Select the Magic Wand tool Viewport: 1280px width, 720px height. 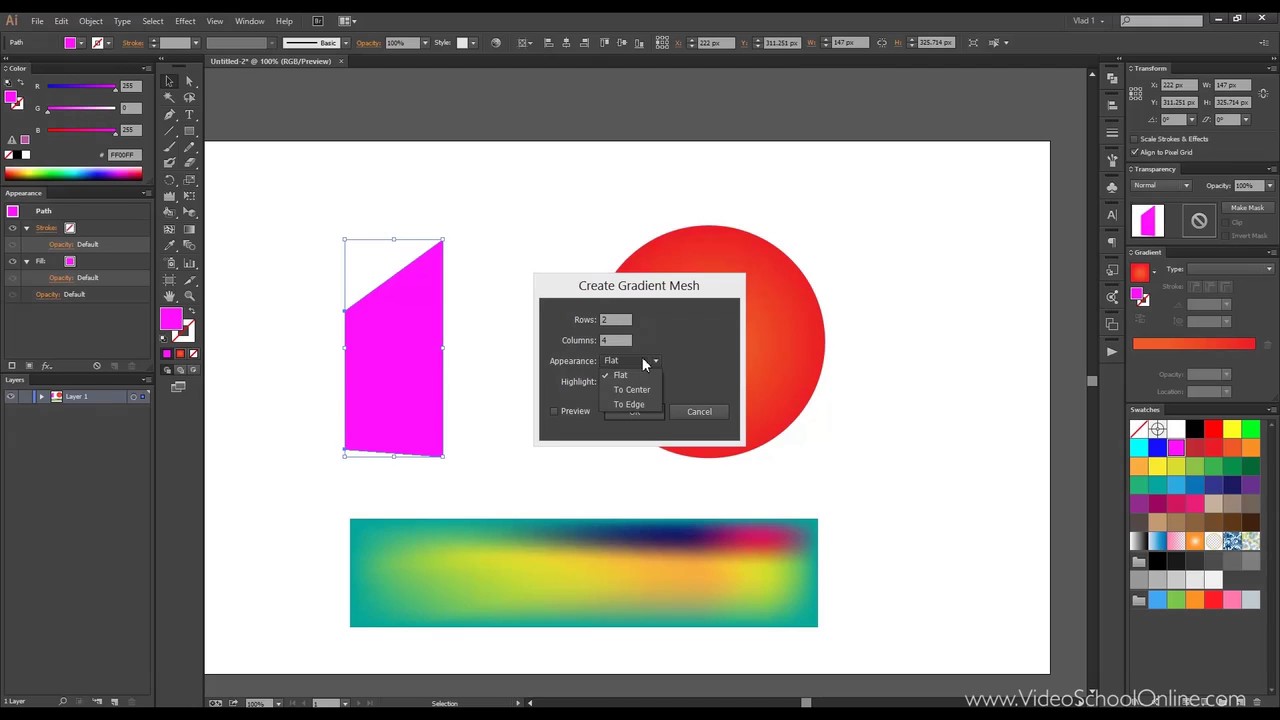coord(169,98)
